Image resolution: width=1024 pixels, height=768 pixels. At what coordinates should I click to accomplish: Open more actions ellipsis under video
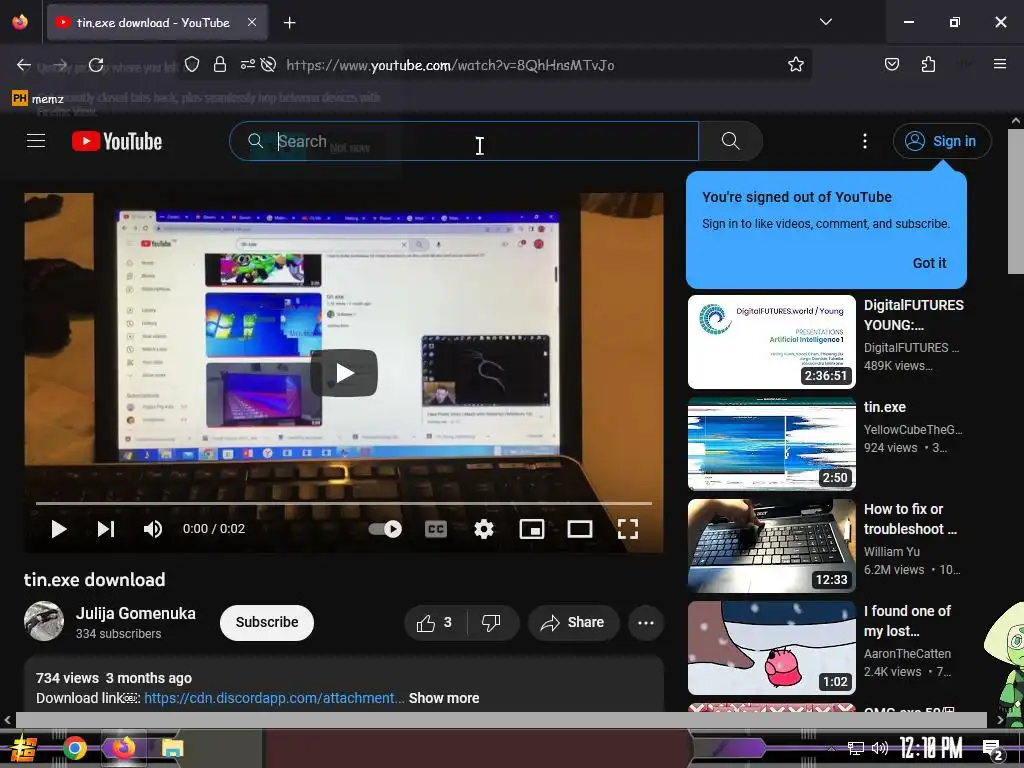click(646, 623)
